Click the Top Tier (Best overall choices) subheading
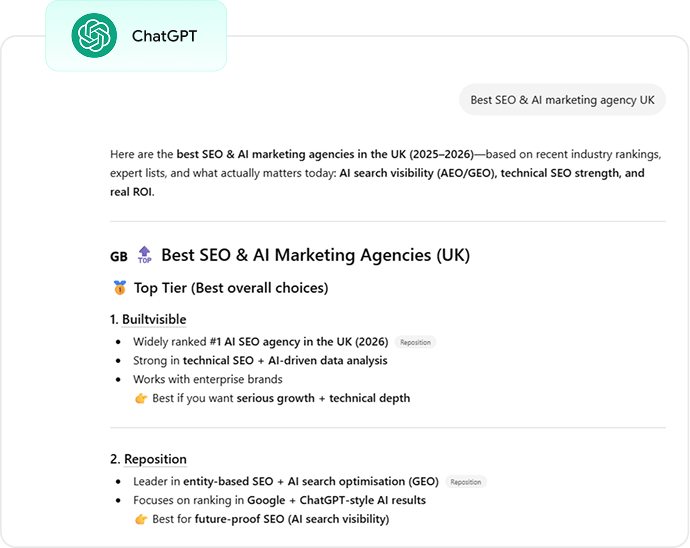 (x=231, y=288)
